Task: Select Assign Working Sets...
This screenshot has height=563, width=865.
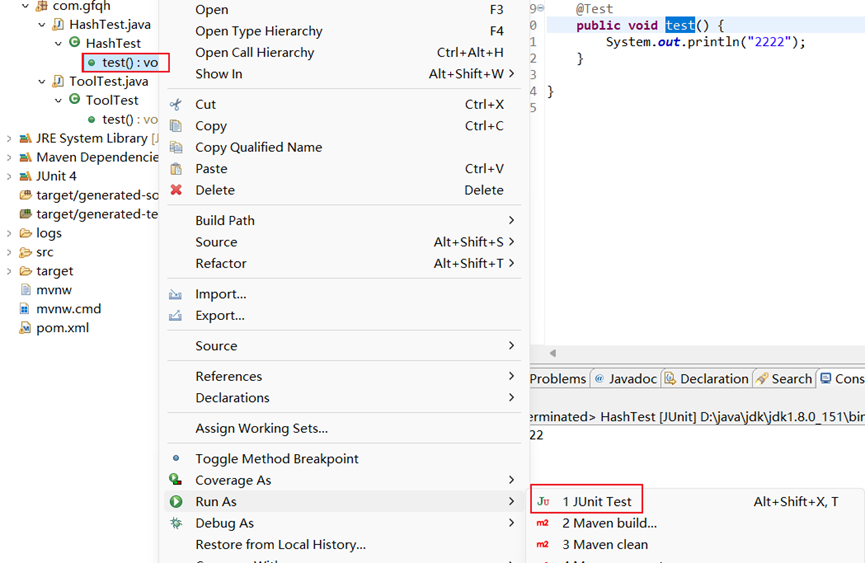Action: point(344,428)
